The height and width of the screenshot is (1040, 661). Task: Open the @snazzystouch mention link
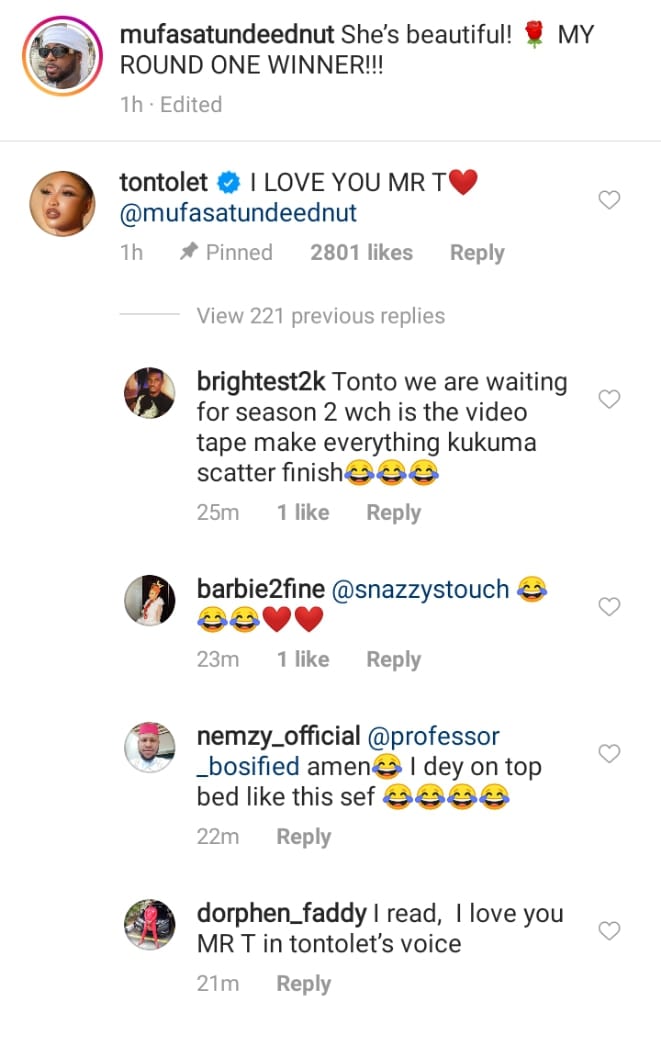pyautogui.click(x=420, y=590)
